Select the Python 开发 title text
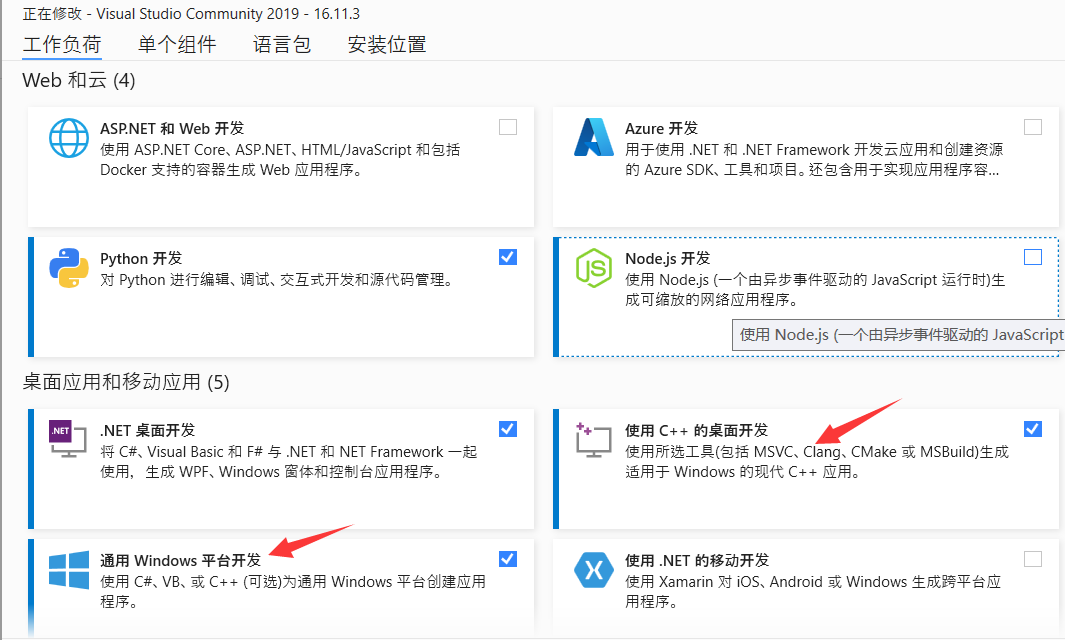This screenshot has width=1065, height=640. click(141, 259)
